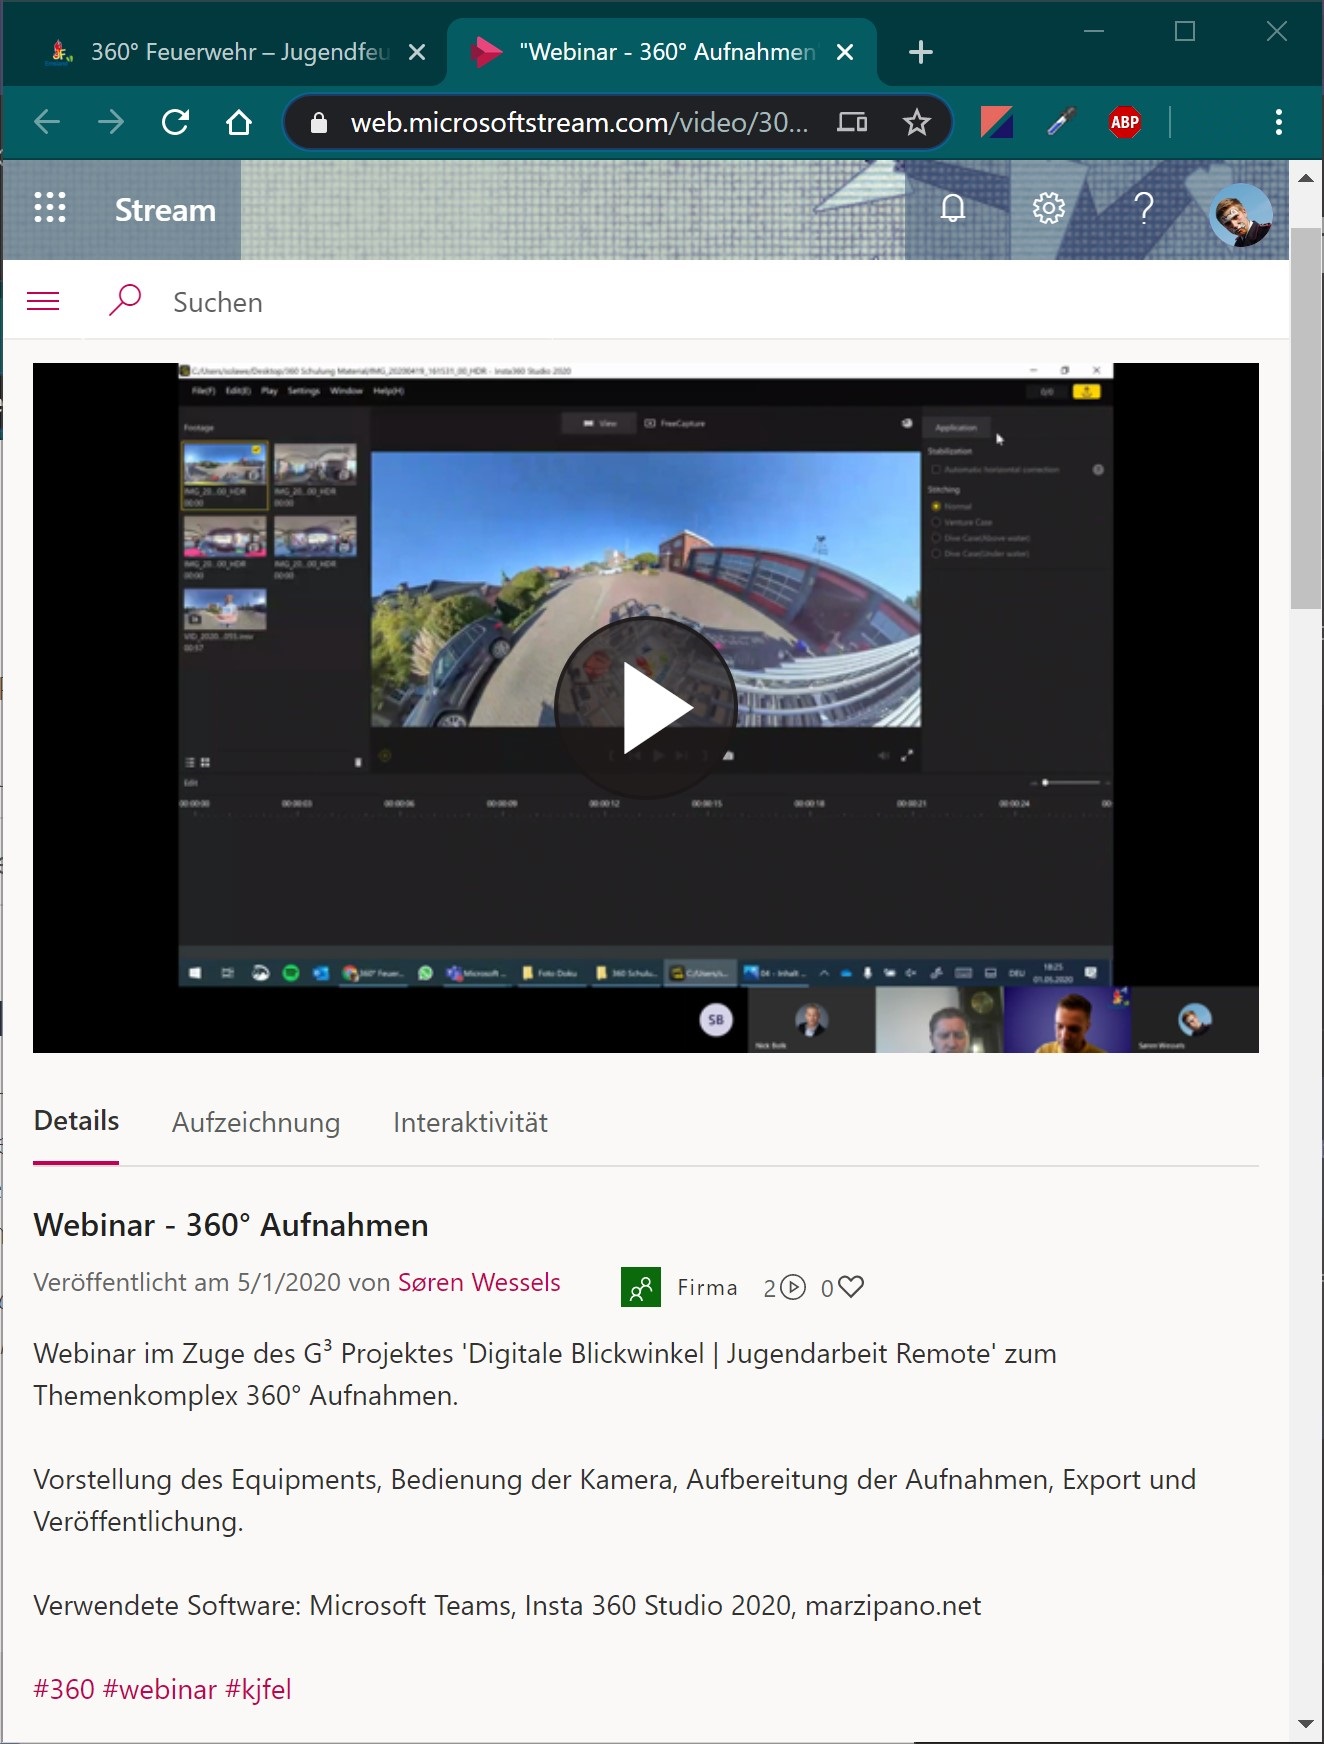Viewport: 1324px width, 1744px height.
Task: Open the red-blue square extension icon
Action: click(997, 122)
